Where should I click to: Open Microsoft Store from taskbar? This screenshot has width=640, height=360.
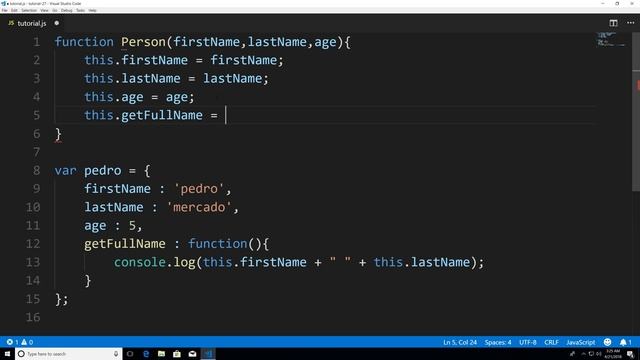tap(177, 354)
